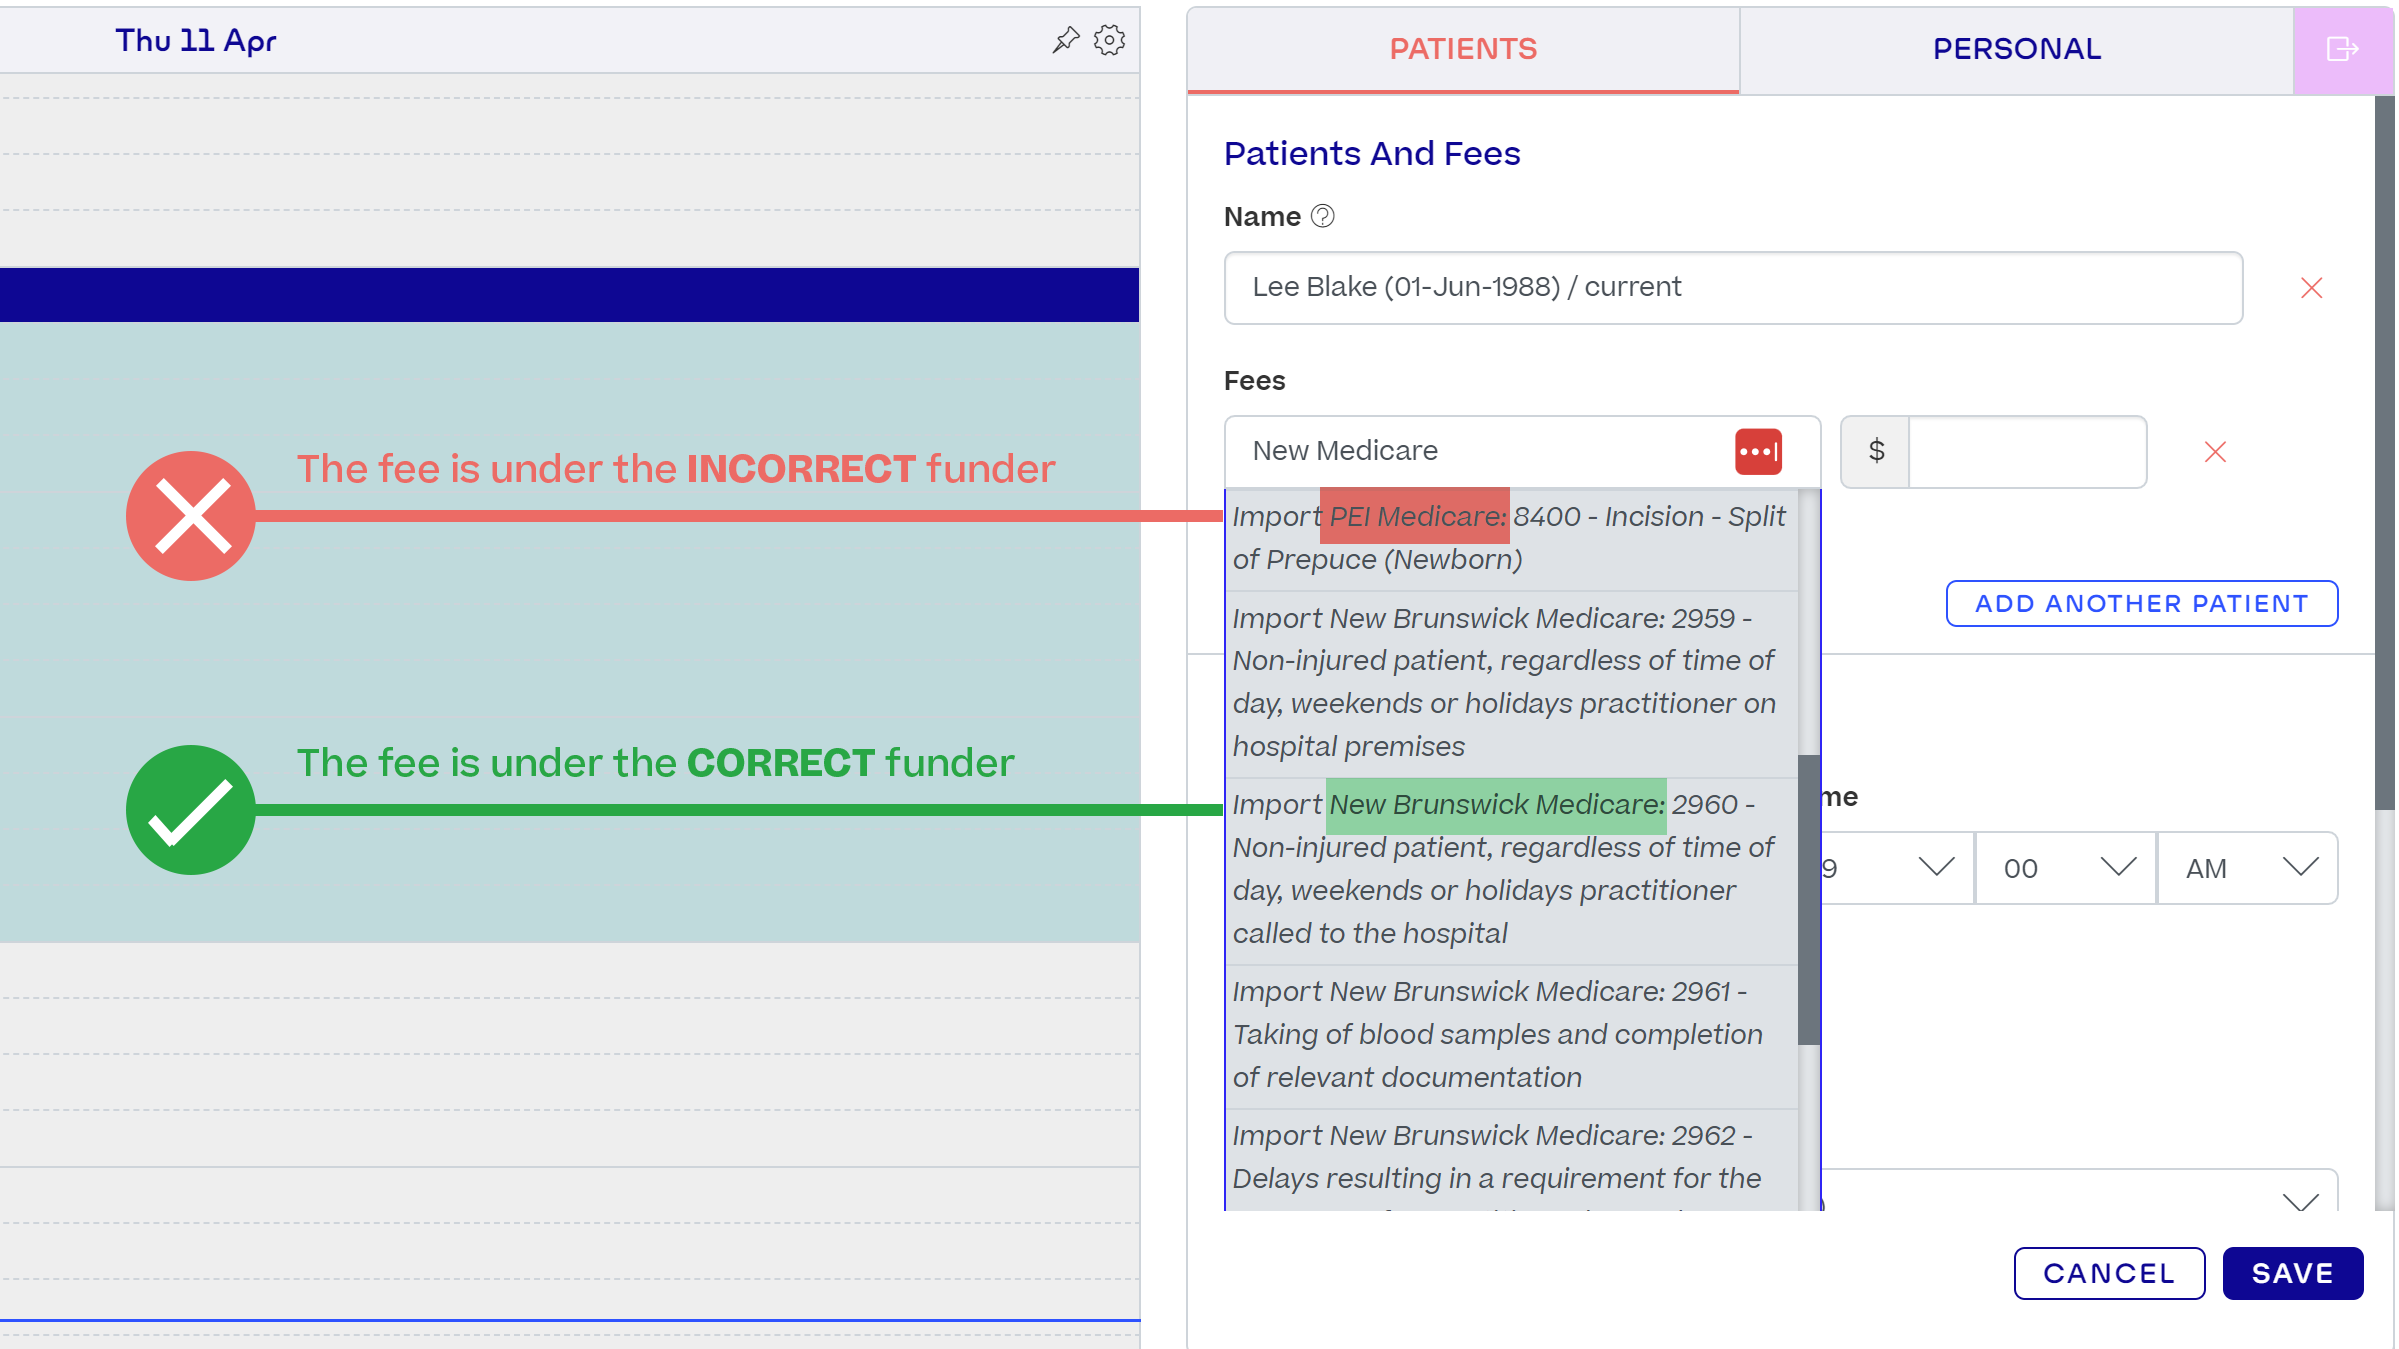Pin the Thu 11 Apr calendar column
Screen dimensions: 2399x1349
(1066, 40)
